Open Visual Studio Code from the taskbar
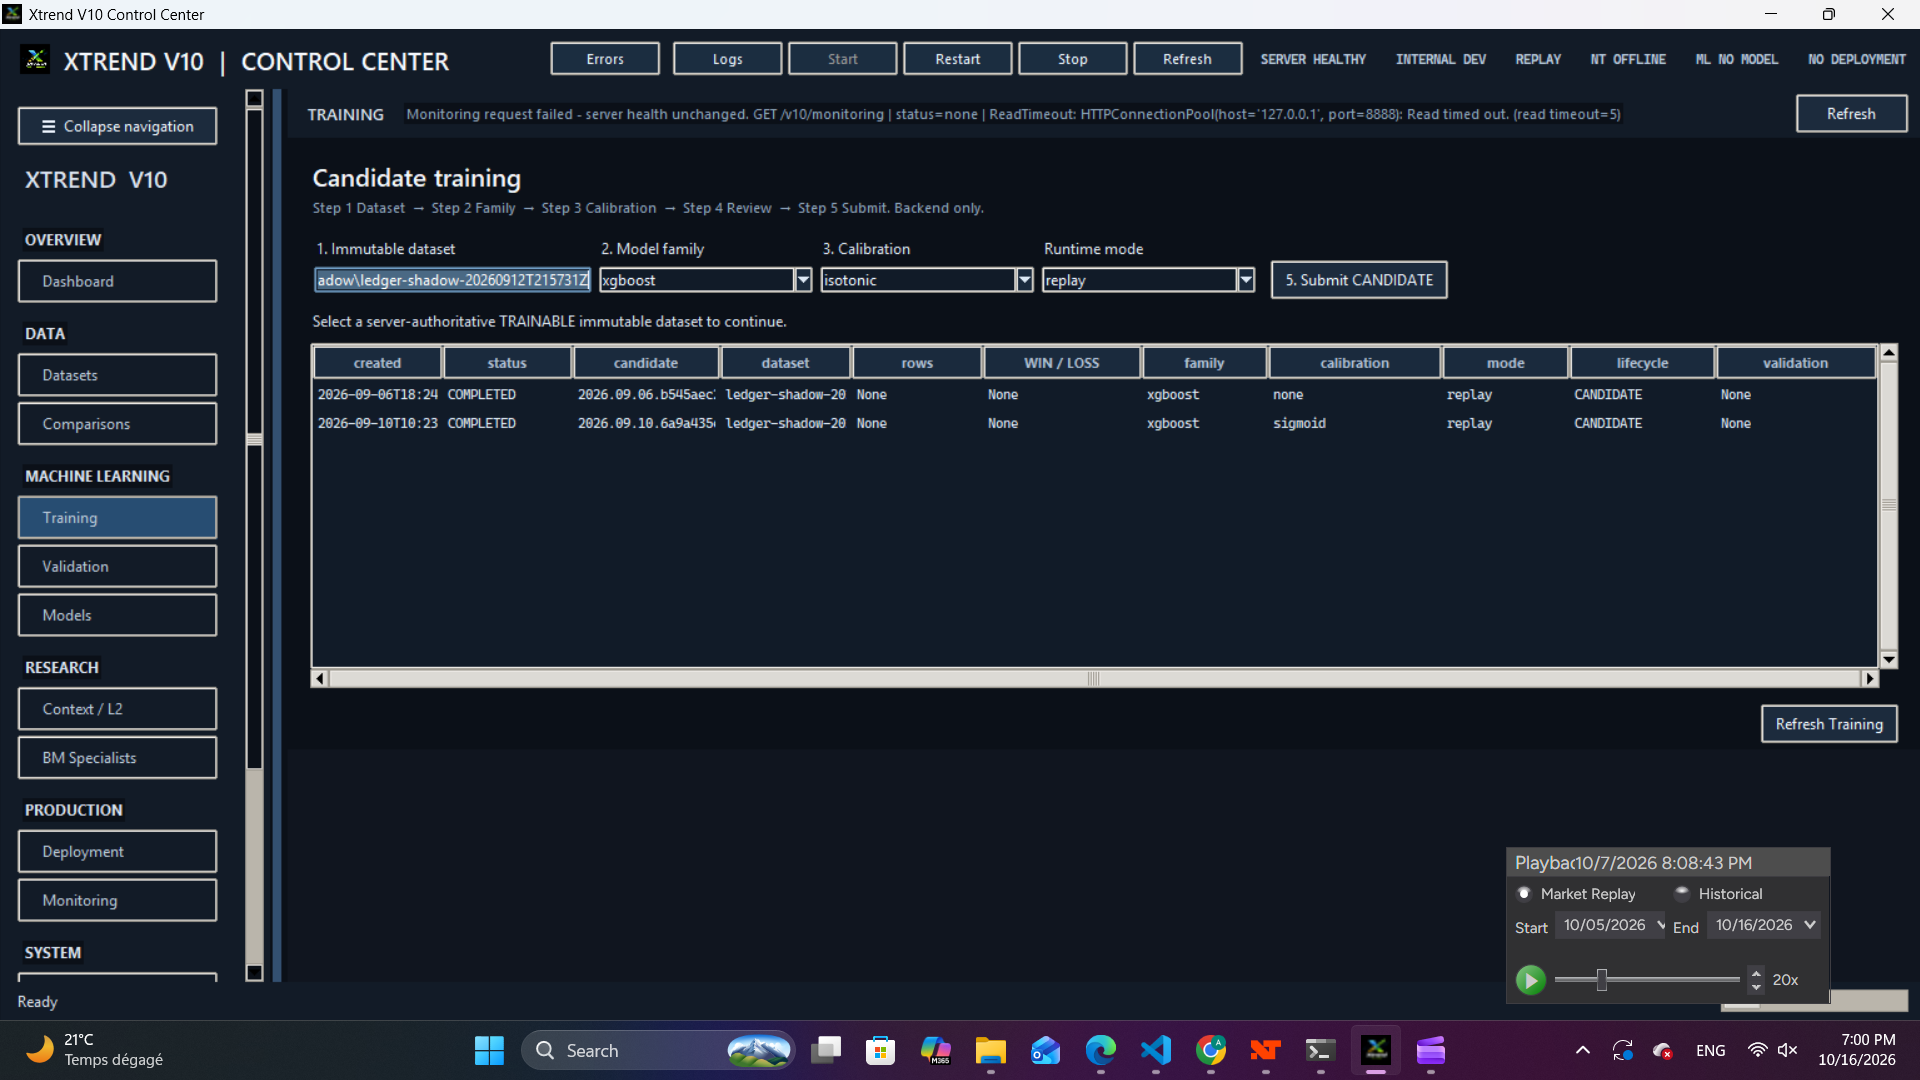This screenshot has height=1080, width=1920. 1155,1050
